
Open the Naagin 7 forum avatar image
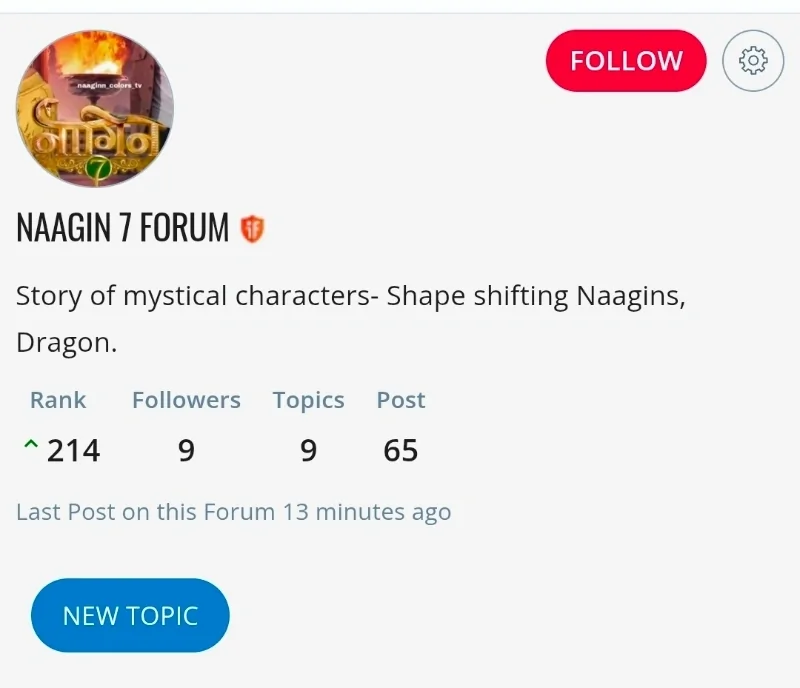click(95, 109)
